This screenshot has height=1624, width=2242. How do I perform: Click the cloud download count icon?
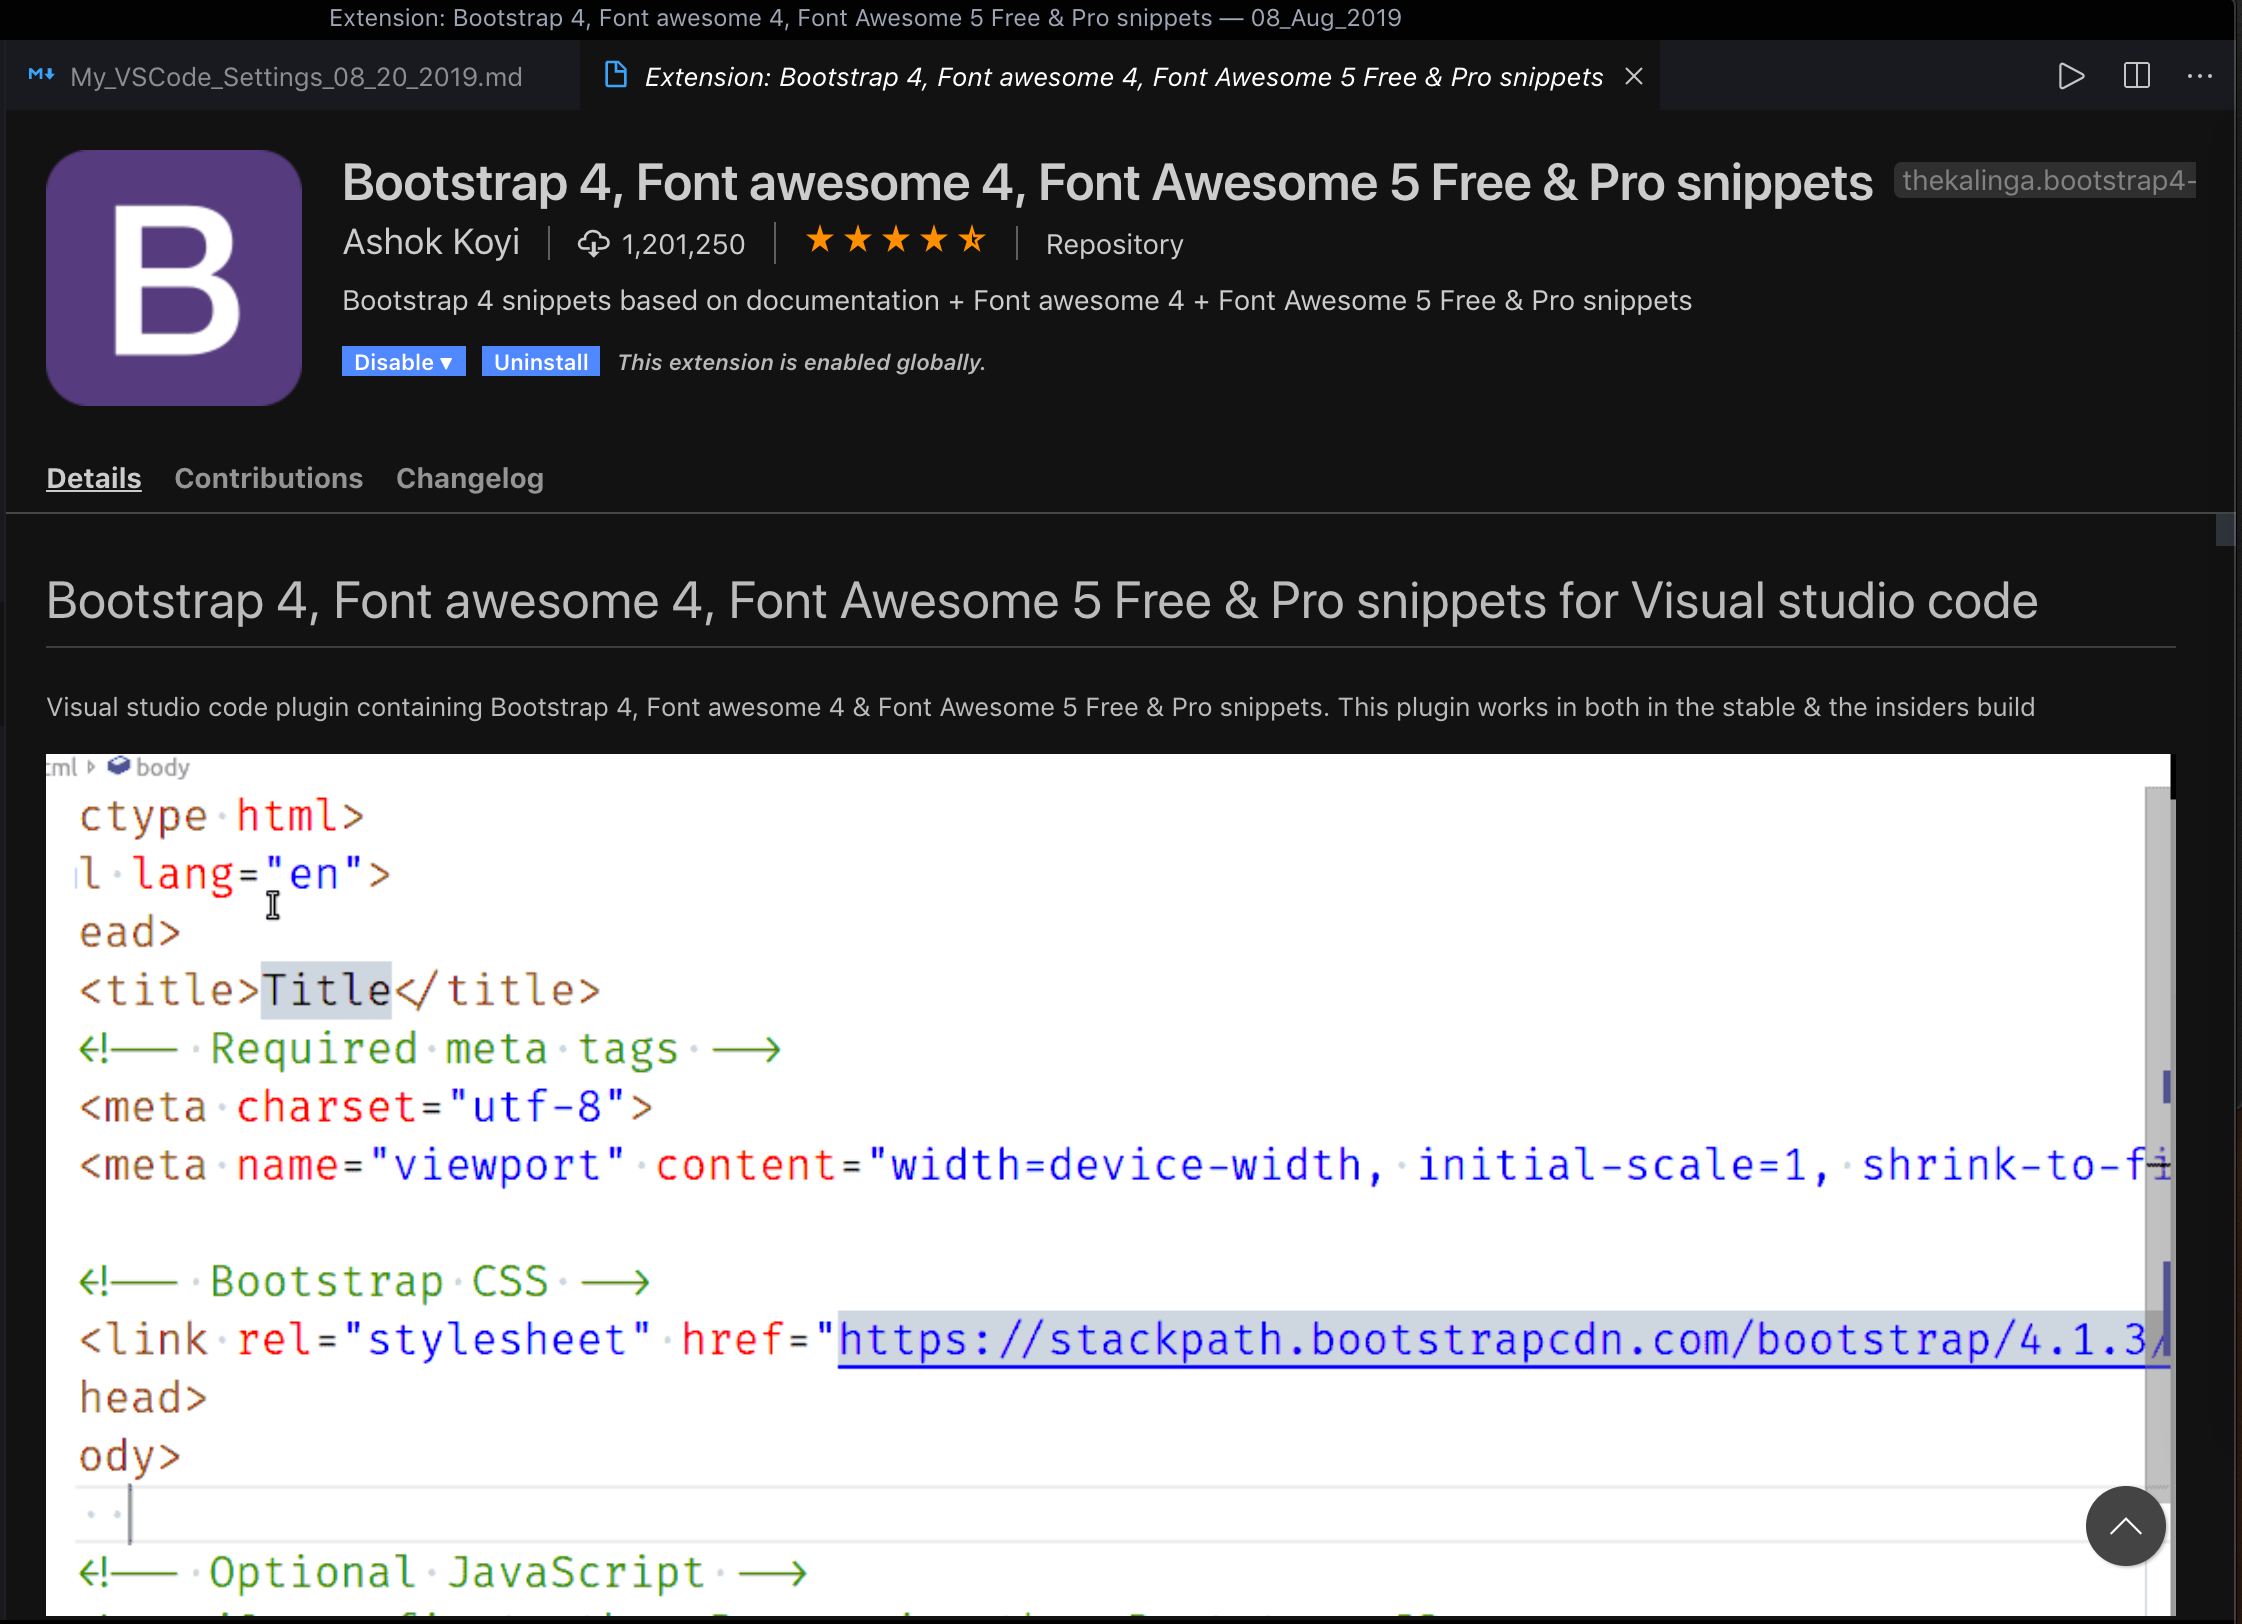point(592,243)
